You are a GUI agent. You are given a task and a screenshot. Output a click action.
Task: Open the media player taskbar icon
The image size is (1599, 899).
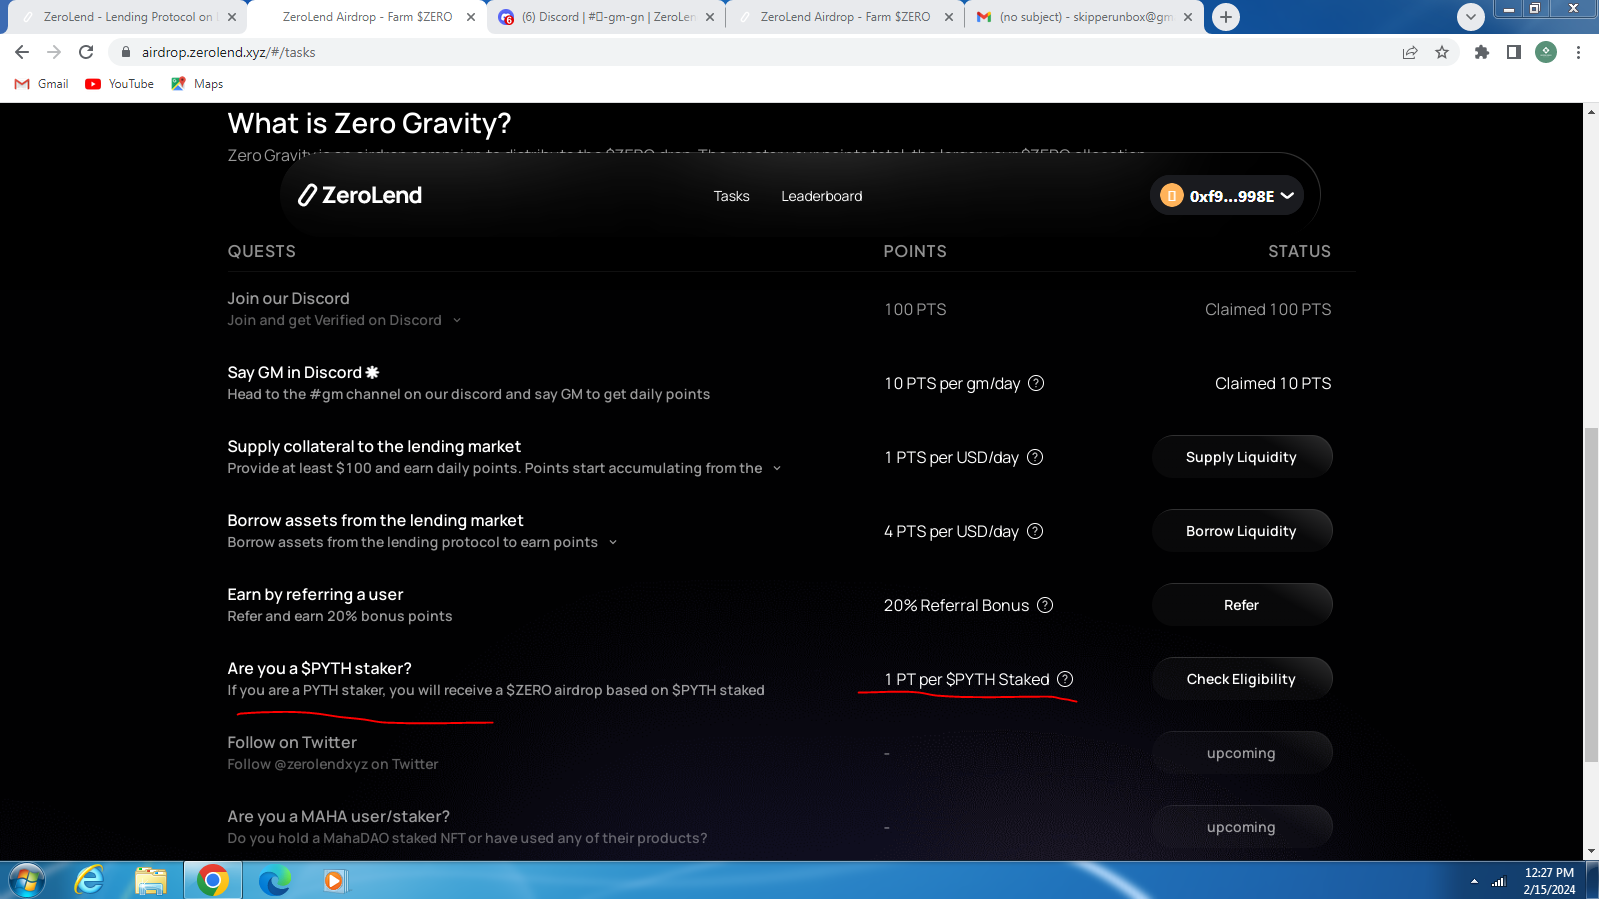[x=334, y=881]
